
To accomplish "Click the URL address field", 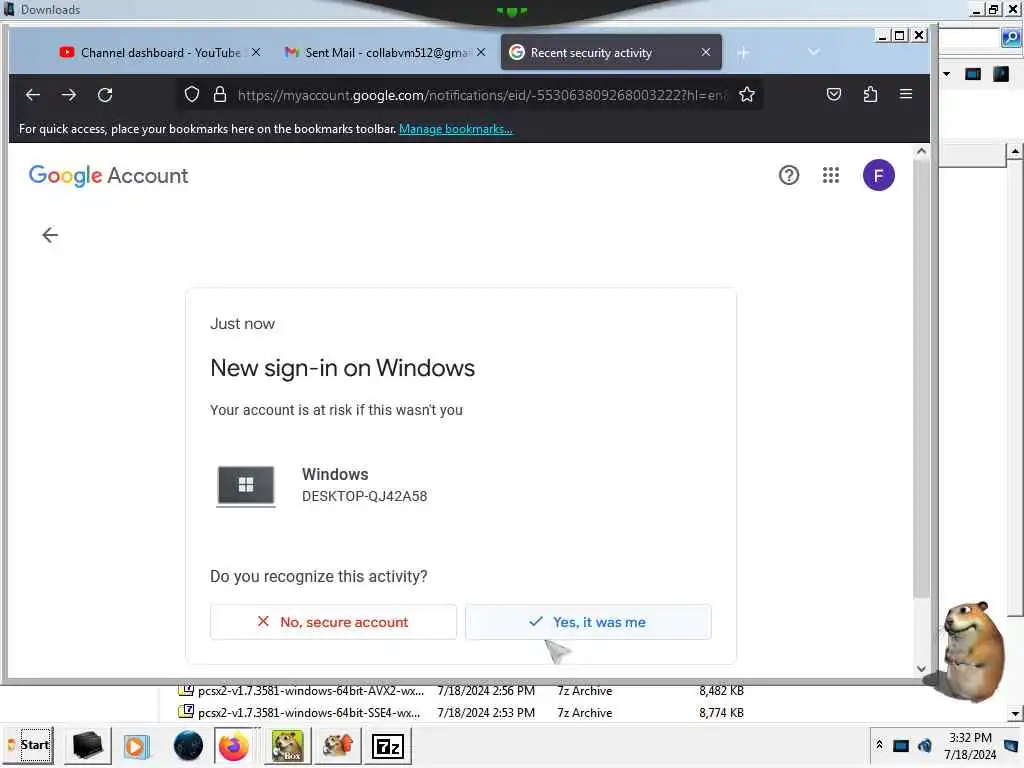I will click(481, 95).
